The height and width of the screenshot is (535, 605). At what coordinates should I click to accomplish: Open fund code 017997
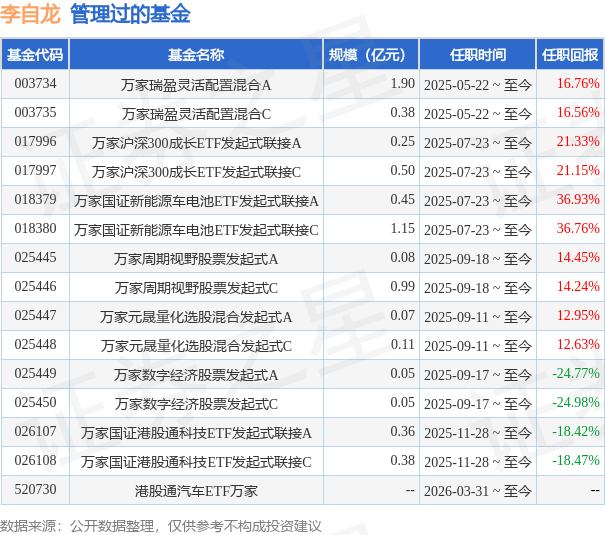tap(35, 171)
